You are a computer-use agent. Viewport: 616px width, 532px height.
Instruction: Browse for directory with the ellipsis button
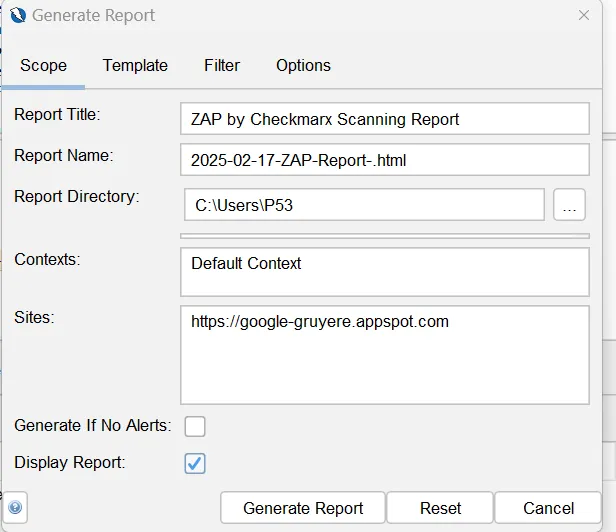pyautogui.click(x=570, y=205)
